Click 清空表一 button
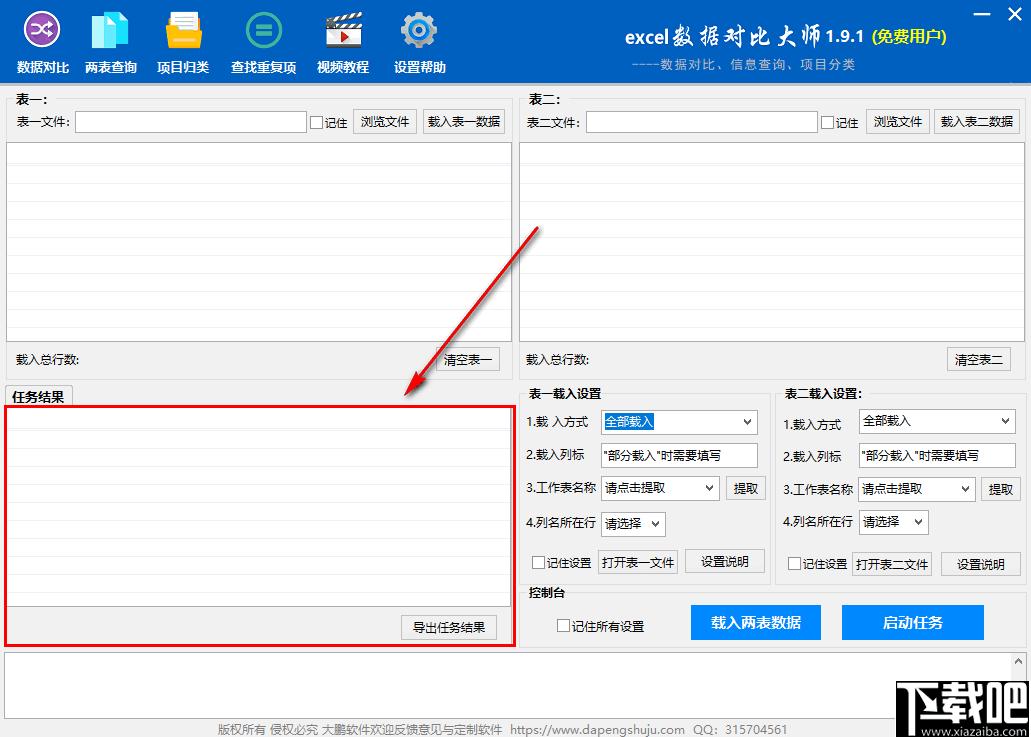Screen dimensions: 1031x737 tap(468, 360)
